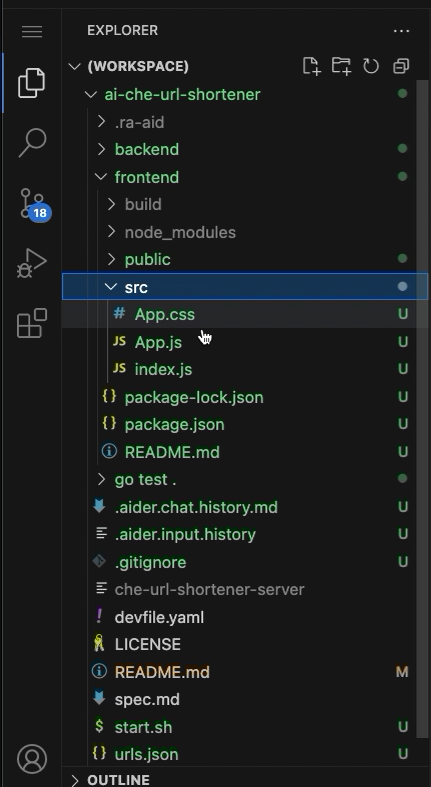This screenshot has height=787, width=431.
Task: Click the New Folder icon in the Explorer header
Action: (341, 66)
